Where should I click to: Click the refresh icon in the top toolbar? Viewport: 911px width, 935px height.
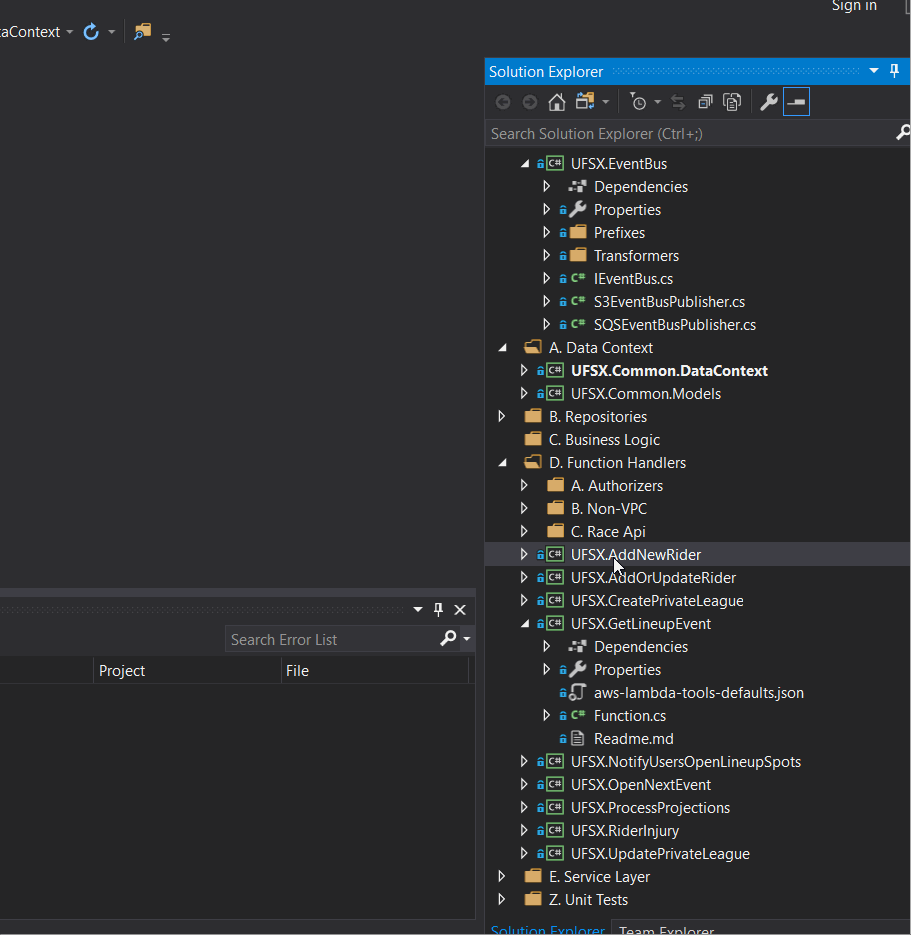[91, 32]
